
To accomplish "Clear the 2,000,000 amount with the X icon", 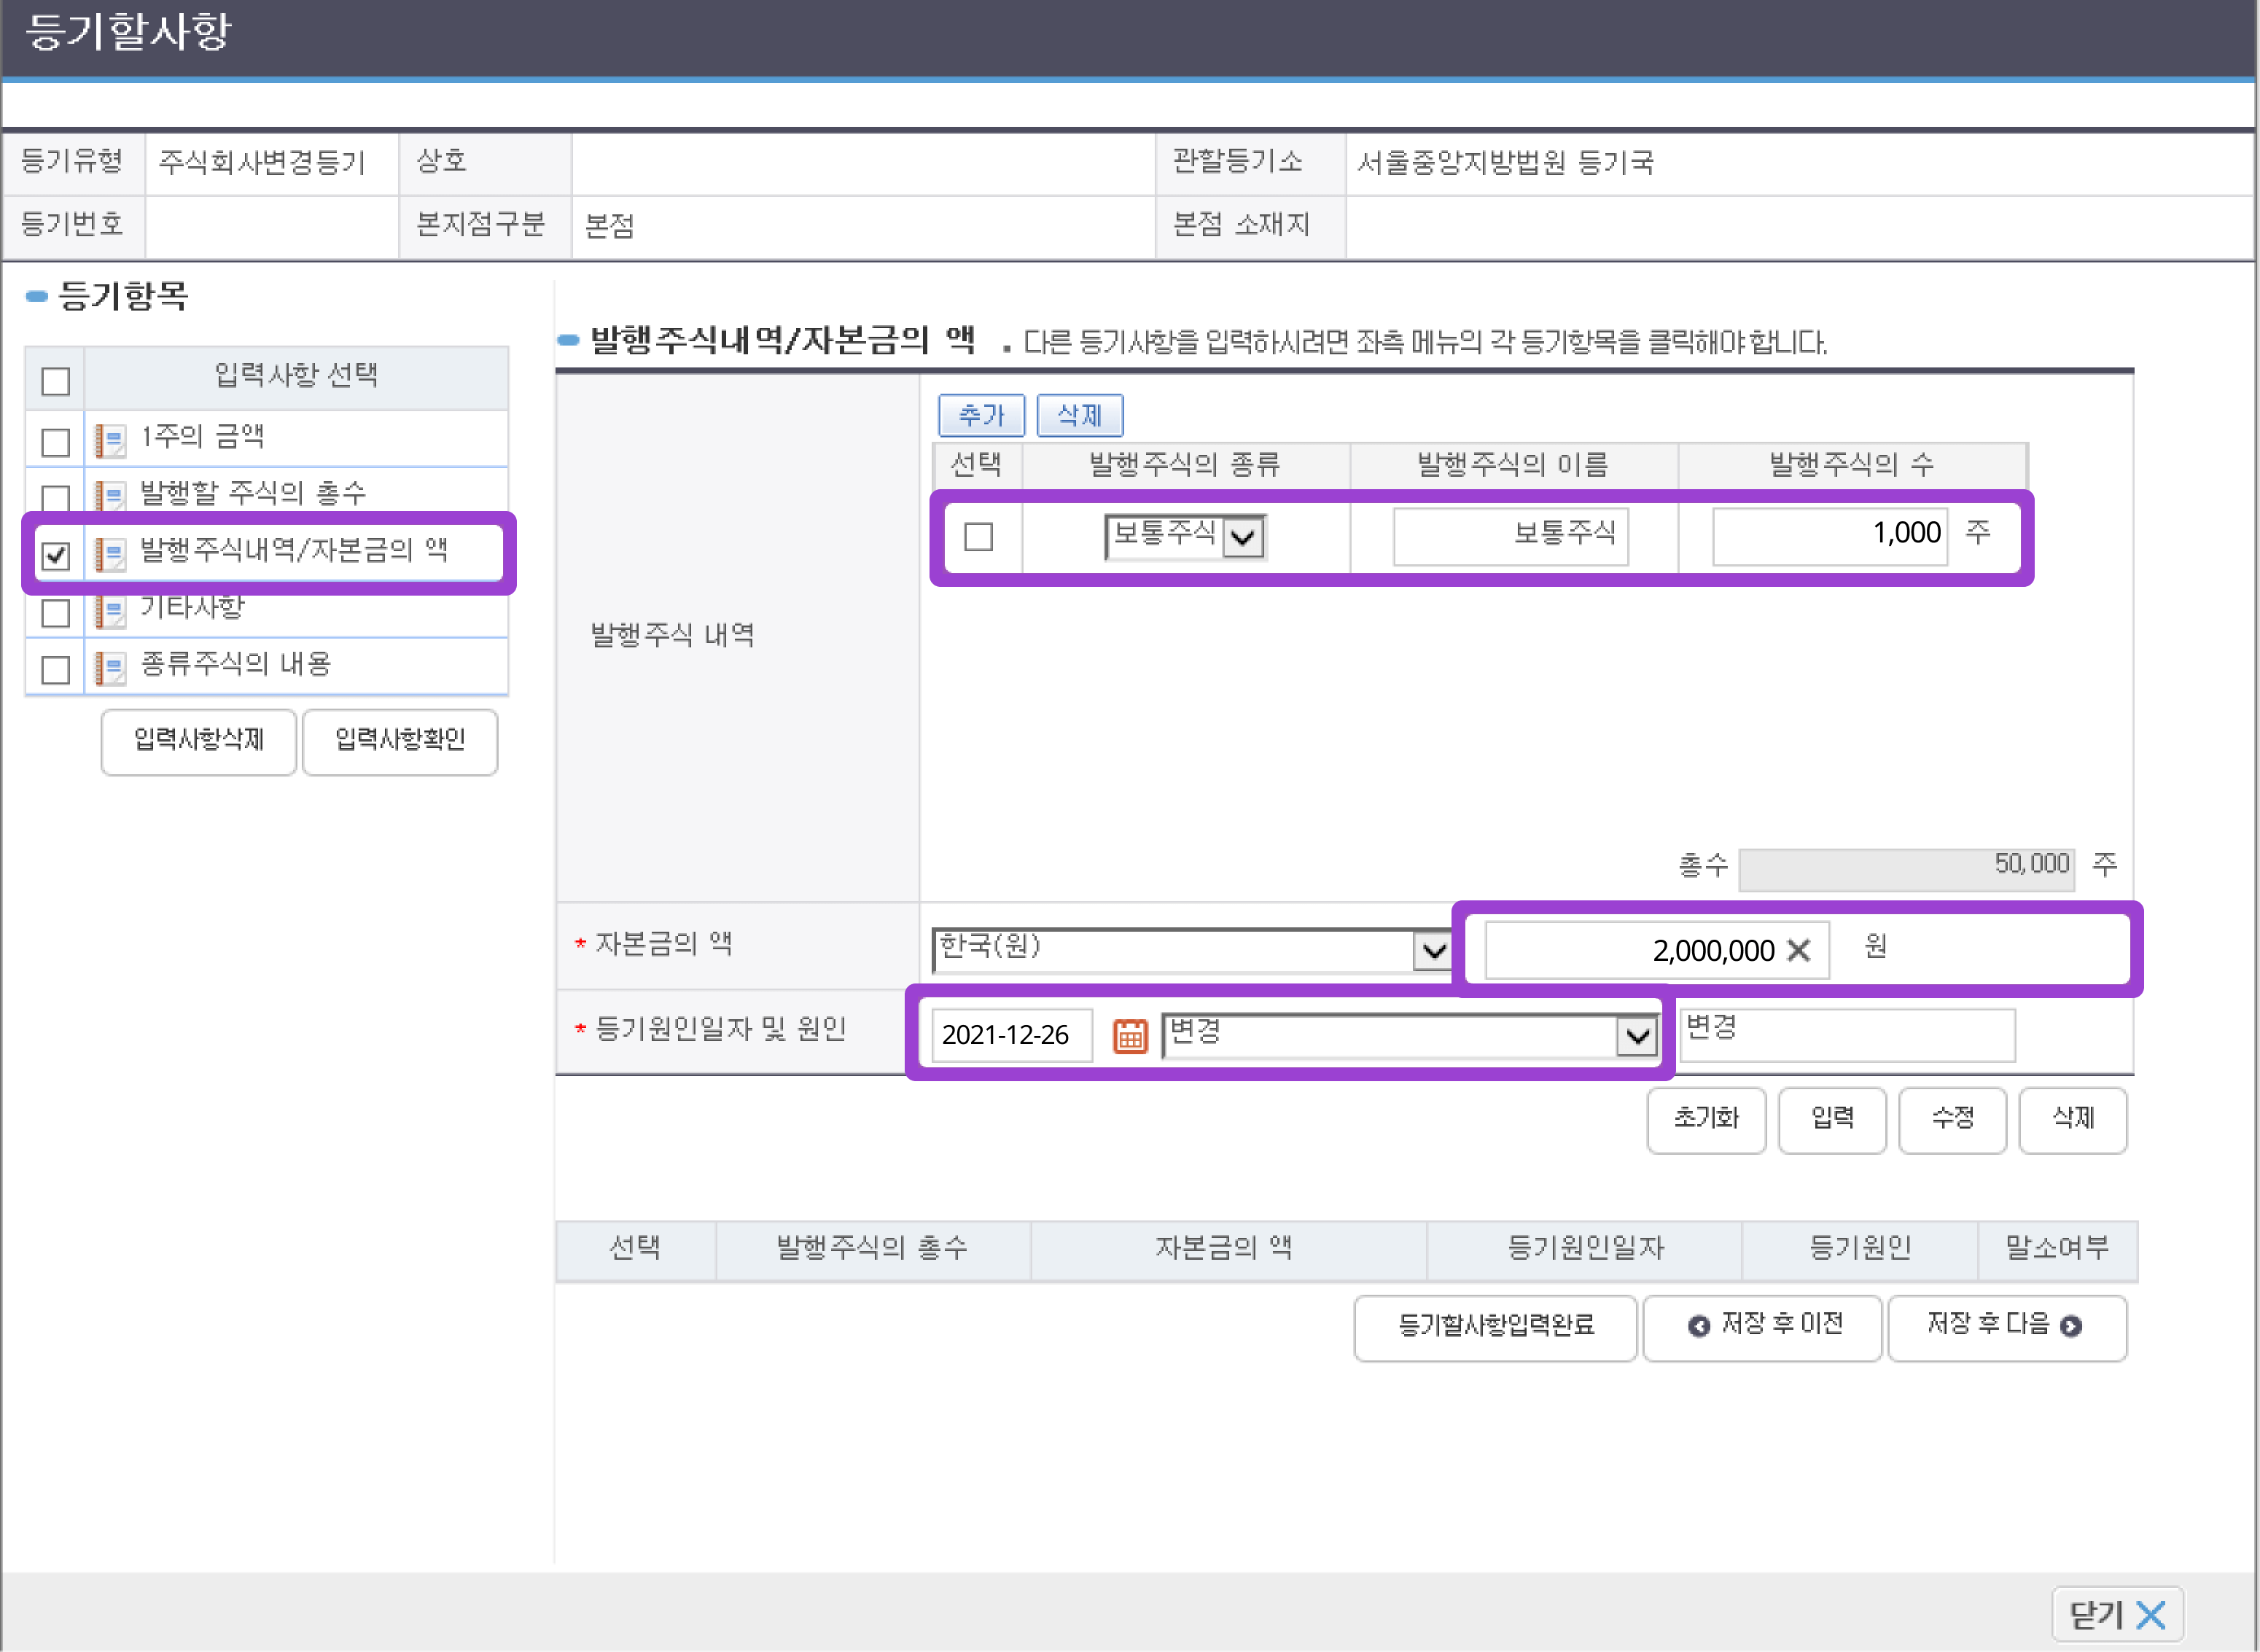I will (1799, 950).
